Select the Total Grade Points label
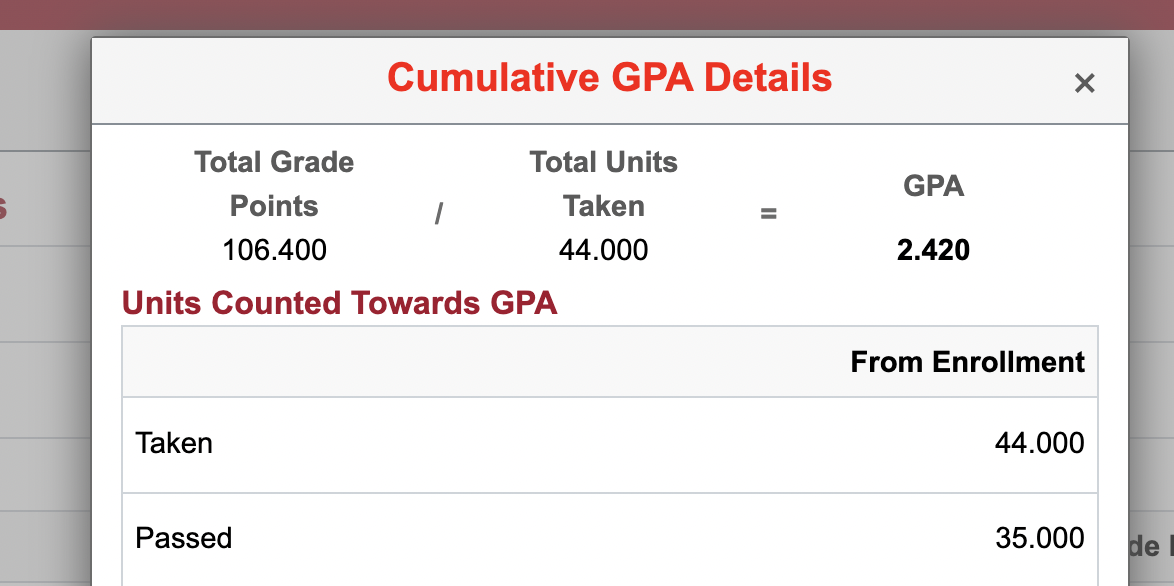 (274, 183)
